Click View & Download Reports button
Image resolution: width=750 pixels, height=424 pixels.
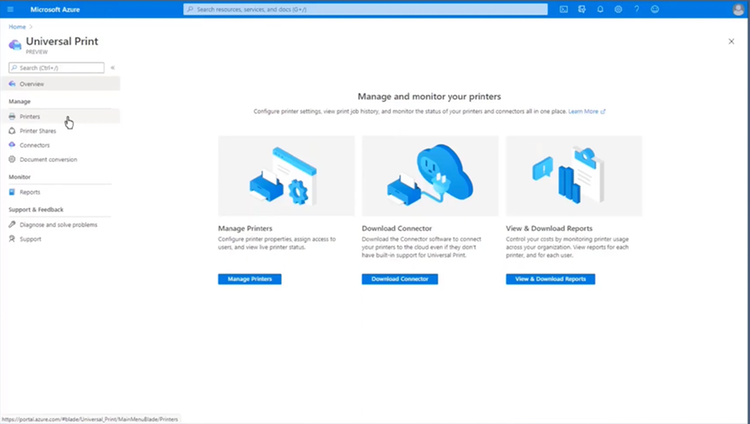pyautogui.click(x=551, y=279)
